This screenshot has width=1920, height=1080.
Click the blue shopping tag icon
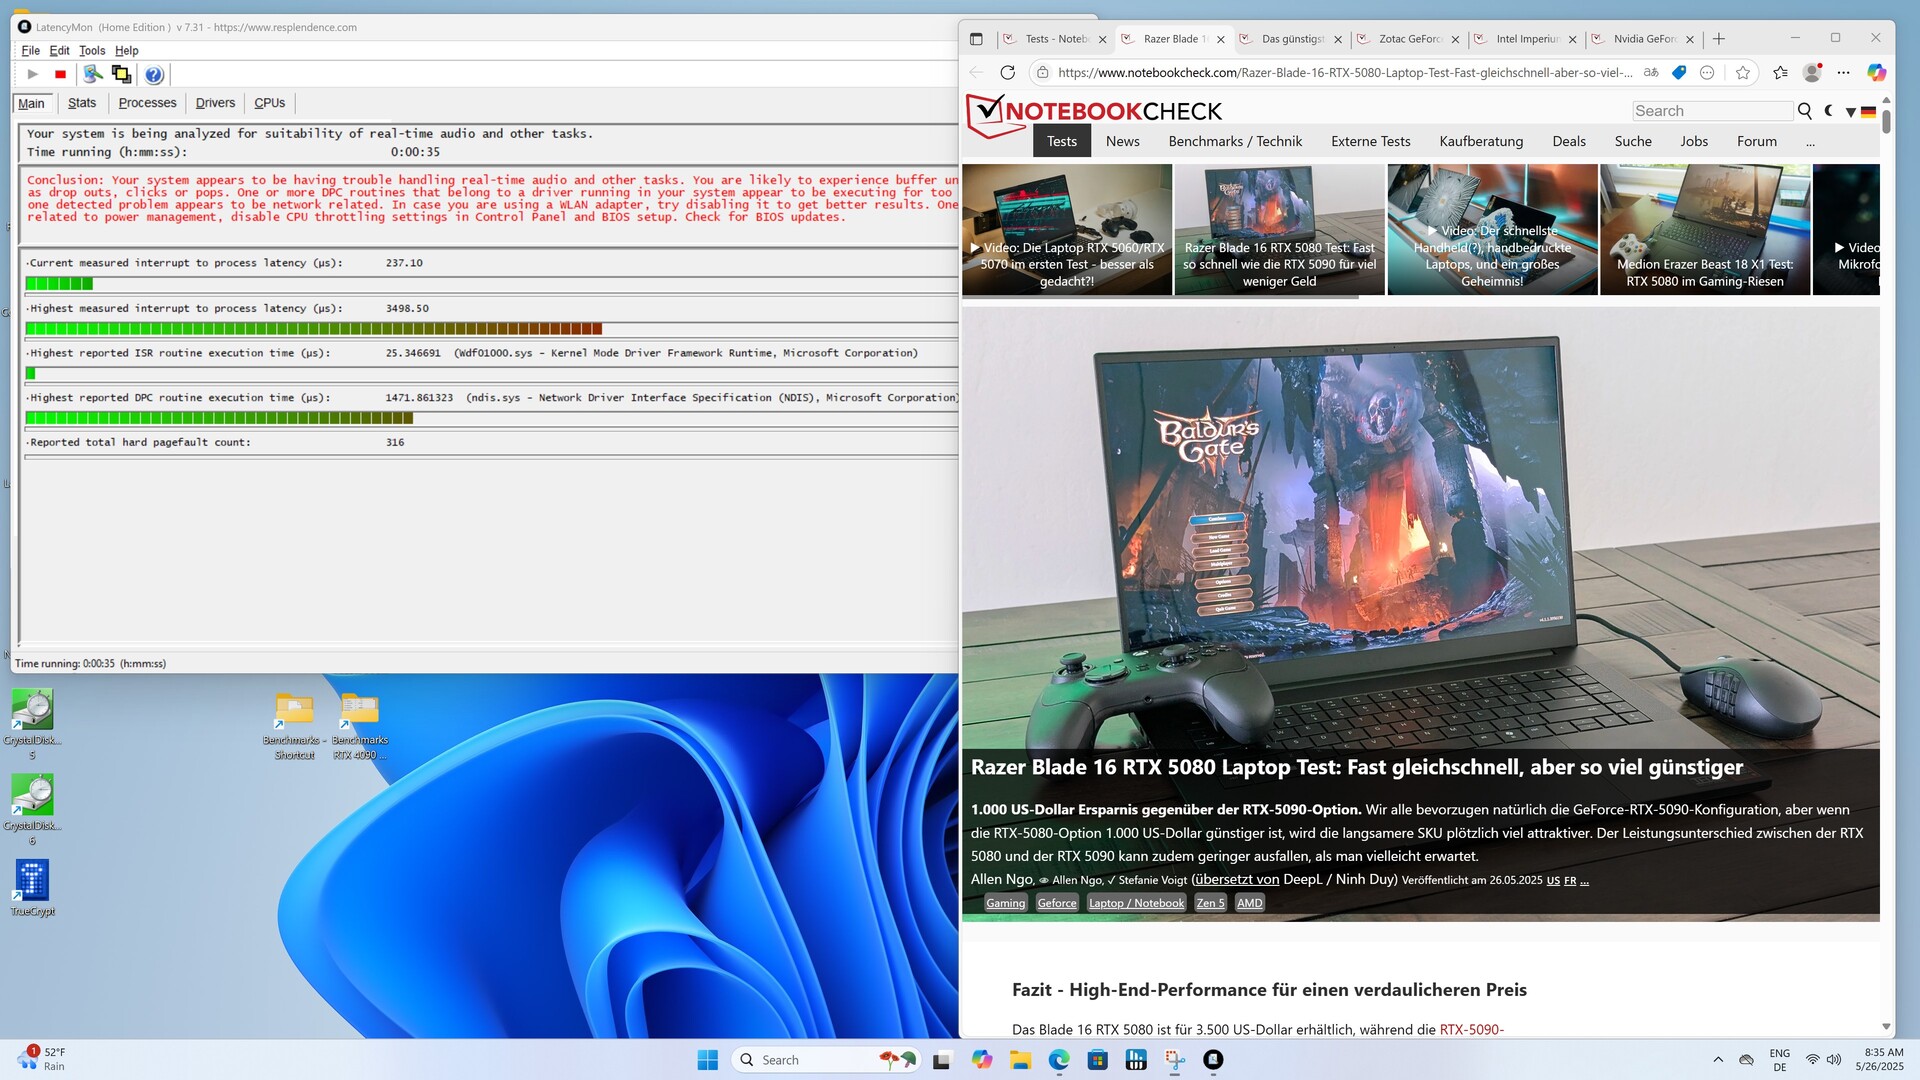[x=1679, y=72]
